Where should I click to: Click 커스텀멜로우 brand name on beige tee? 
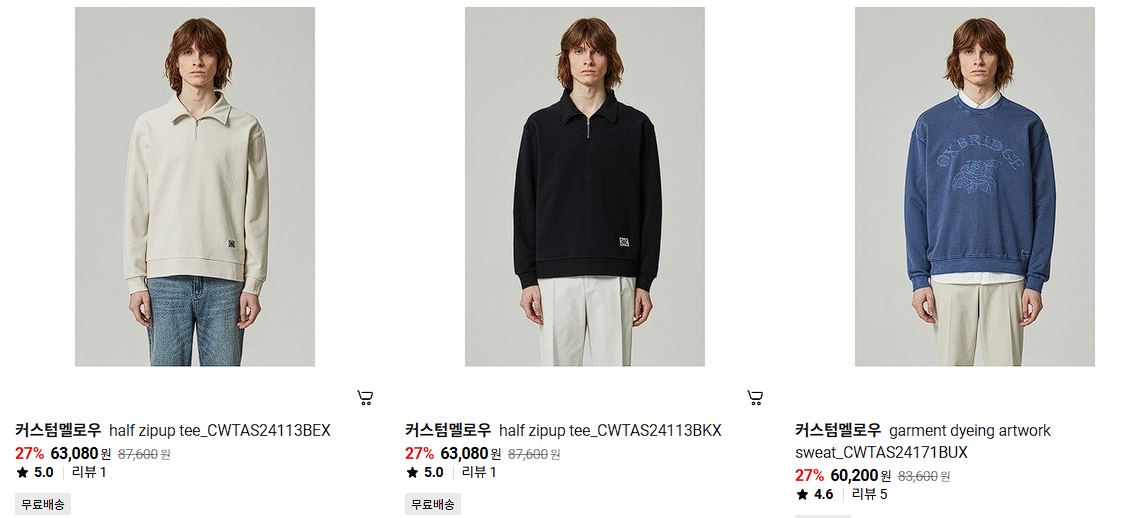[x=58, y=431]
